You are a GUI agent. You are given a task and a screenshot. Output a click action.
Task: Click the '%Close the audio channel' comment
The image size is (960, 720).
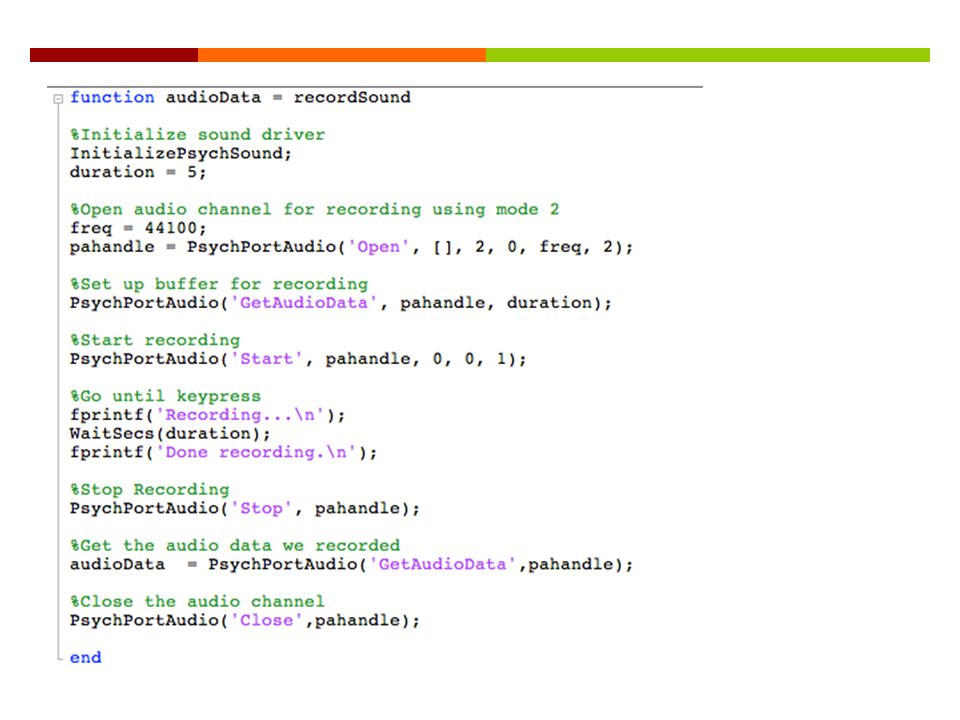click(197, 601)
